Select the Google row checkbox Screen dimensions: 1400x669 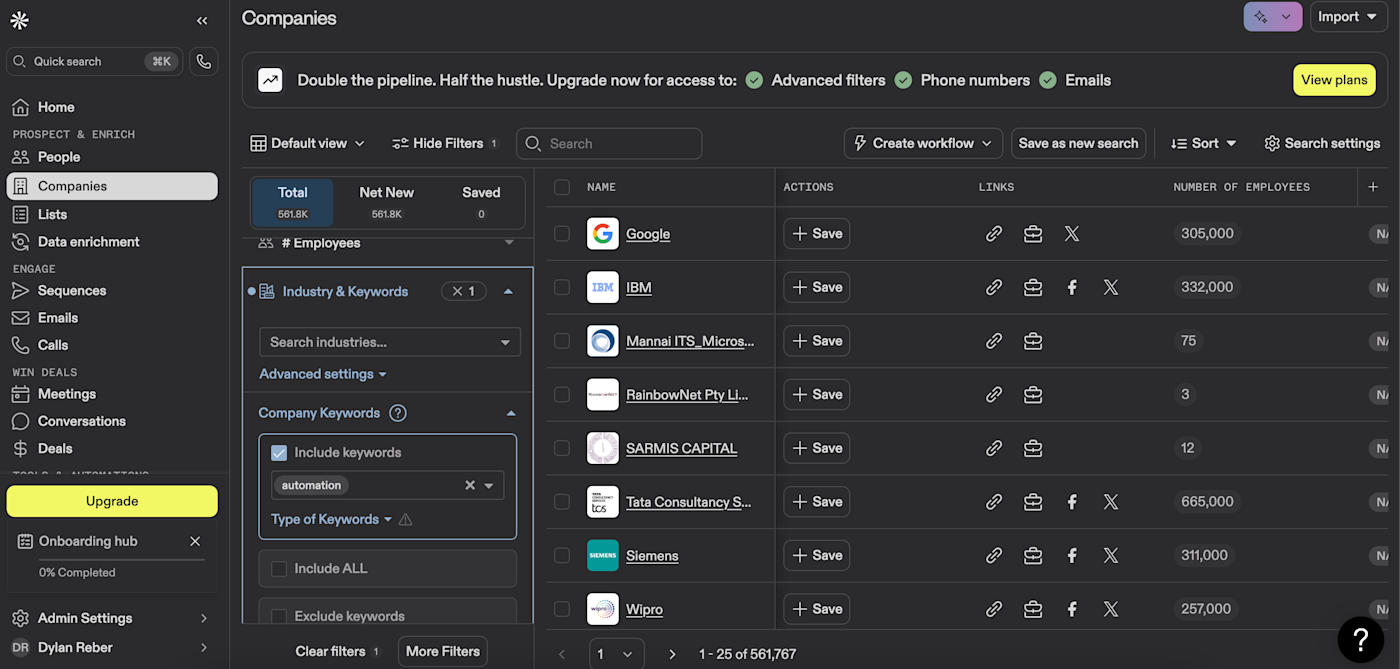(x=562, y=234)
